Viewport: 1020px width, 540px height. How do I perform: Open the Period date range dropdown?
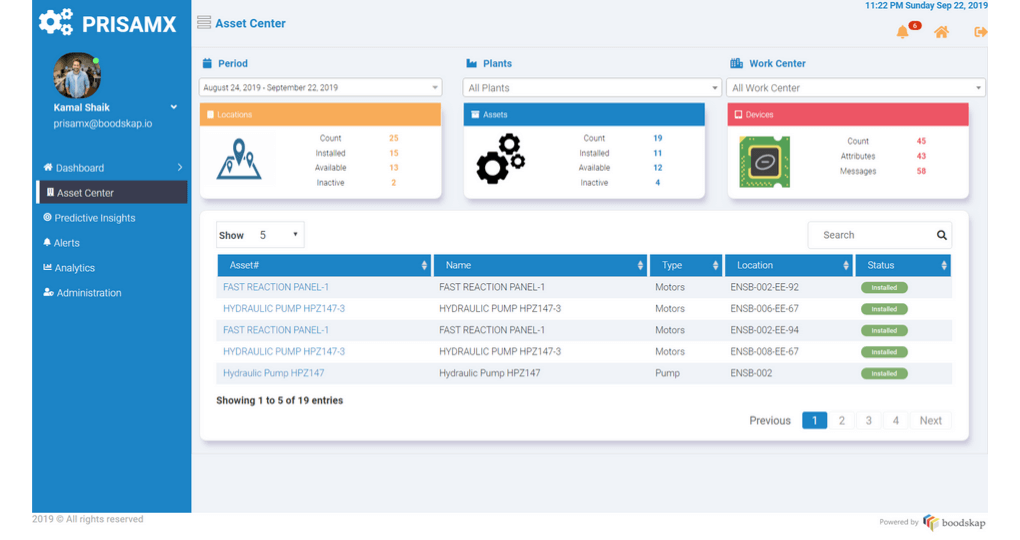point(320,87)
